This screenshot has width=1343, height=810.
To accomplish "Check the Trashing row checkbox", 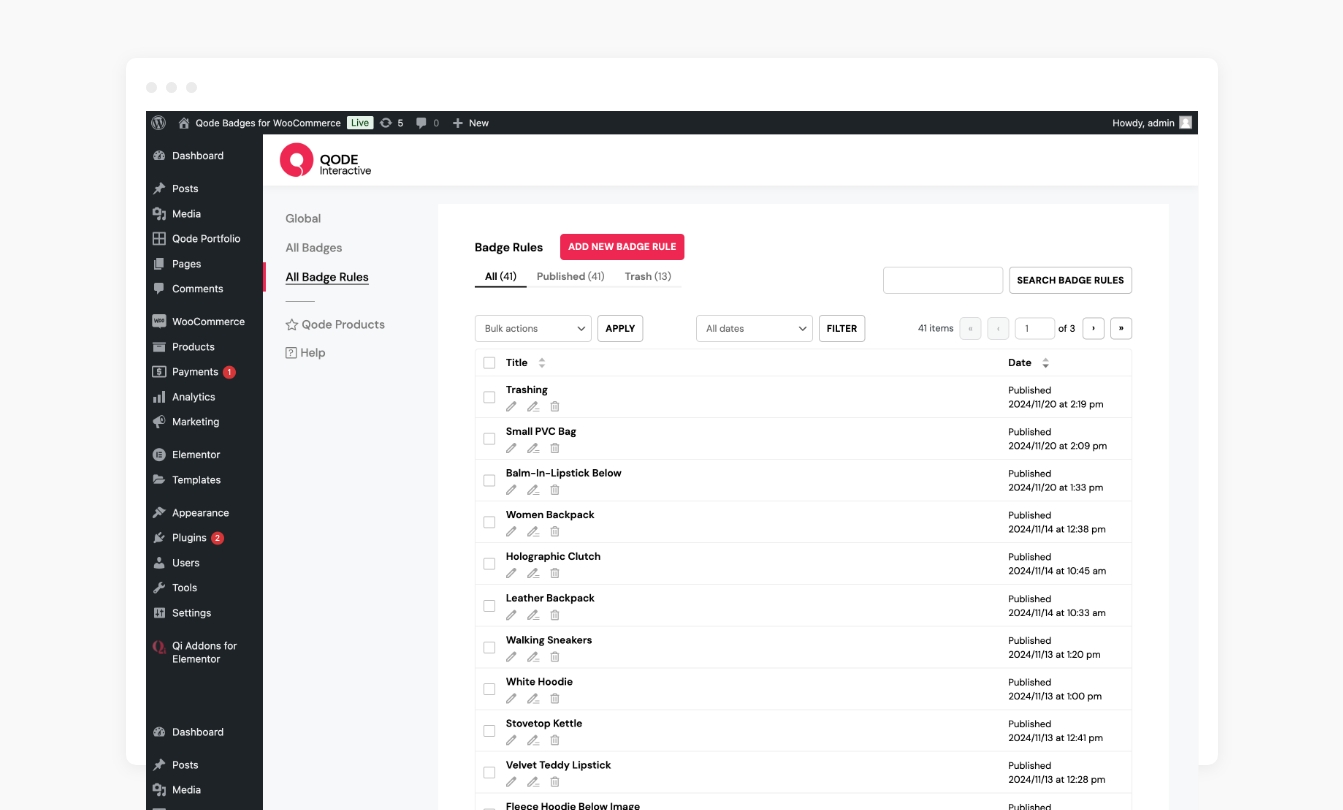I will (x=489, y=397).
